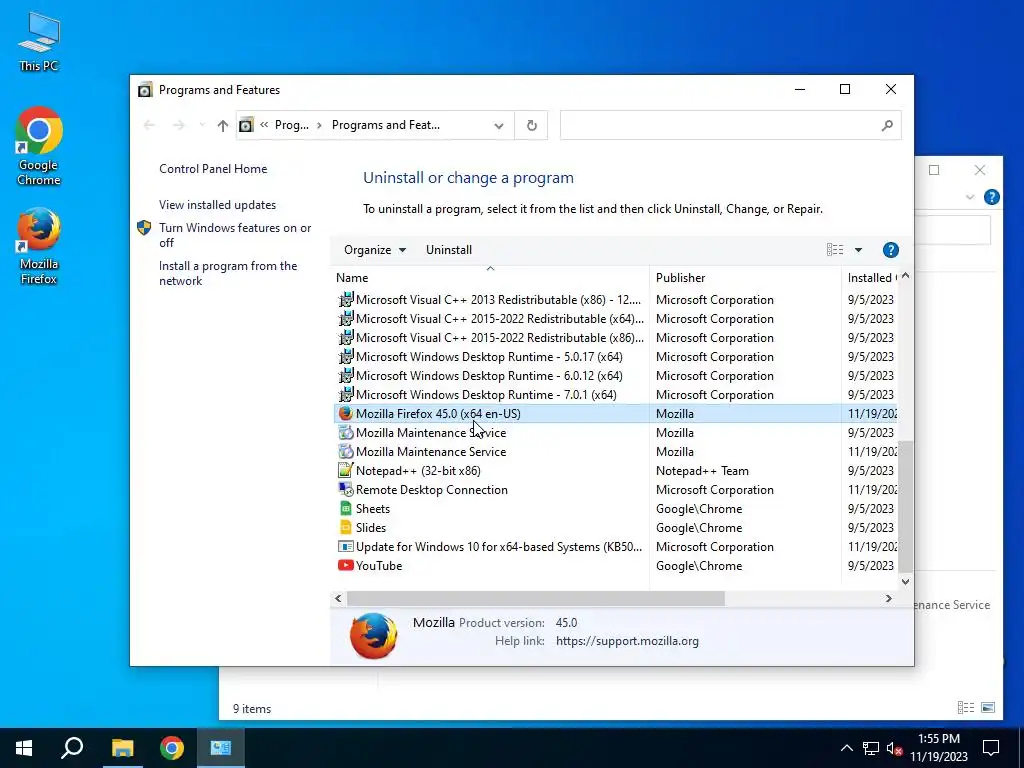Click the collapse chevron in the background window
Image resolution: width=1024 pixels, height=768 pixels.
(x=970, y=197)
